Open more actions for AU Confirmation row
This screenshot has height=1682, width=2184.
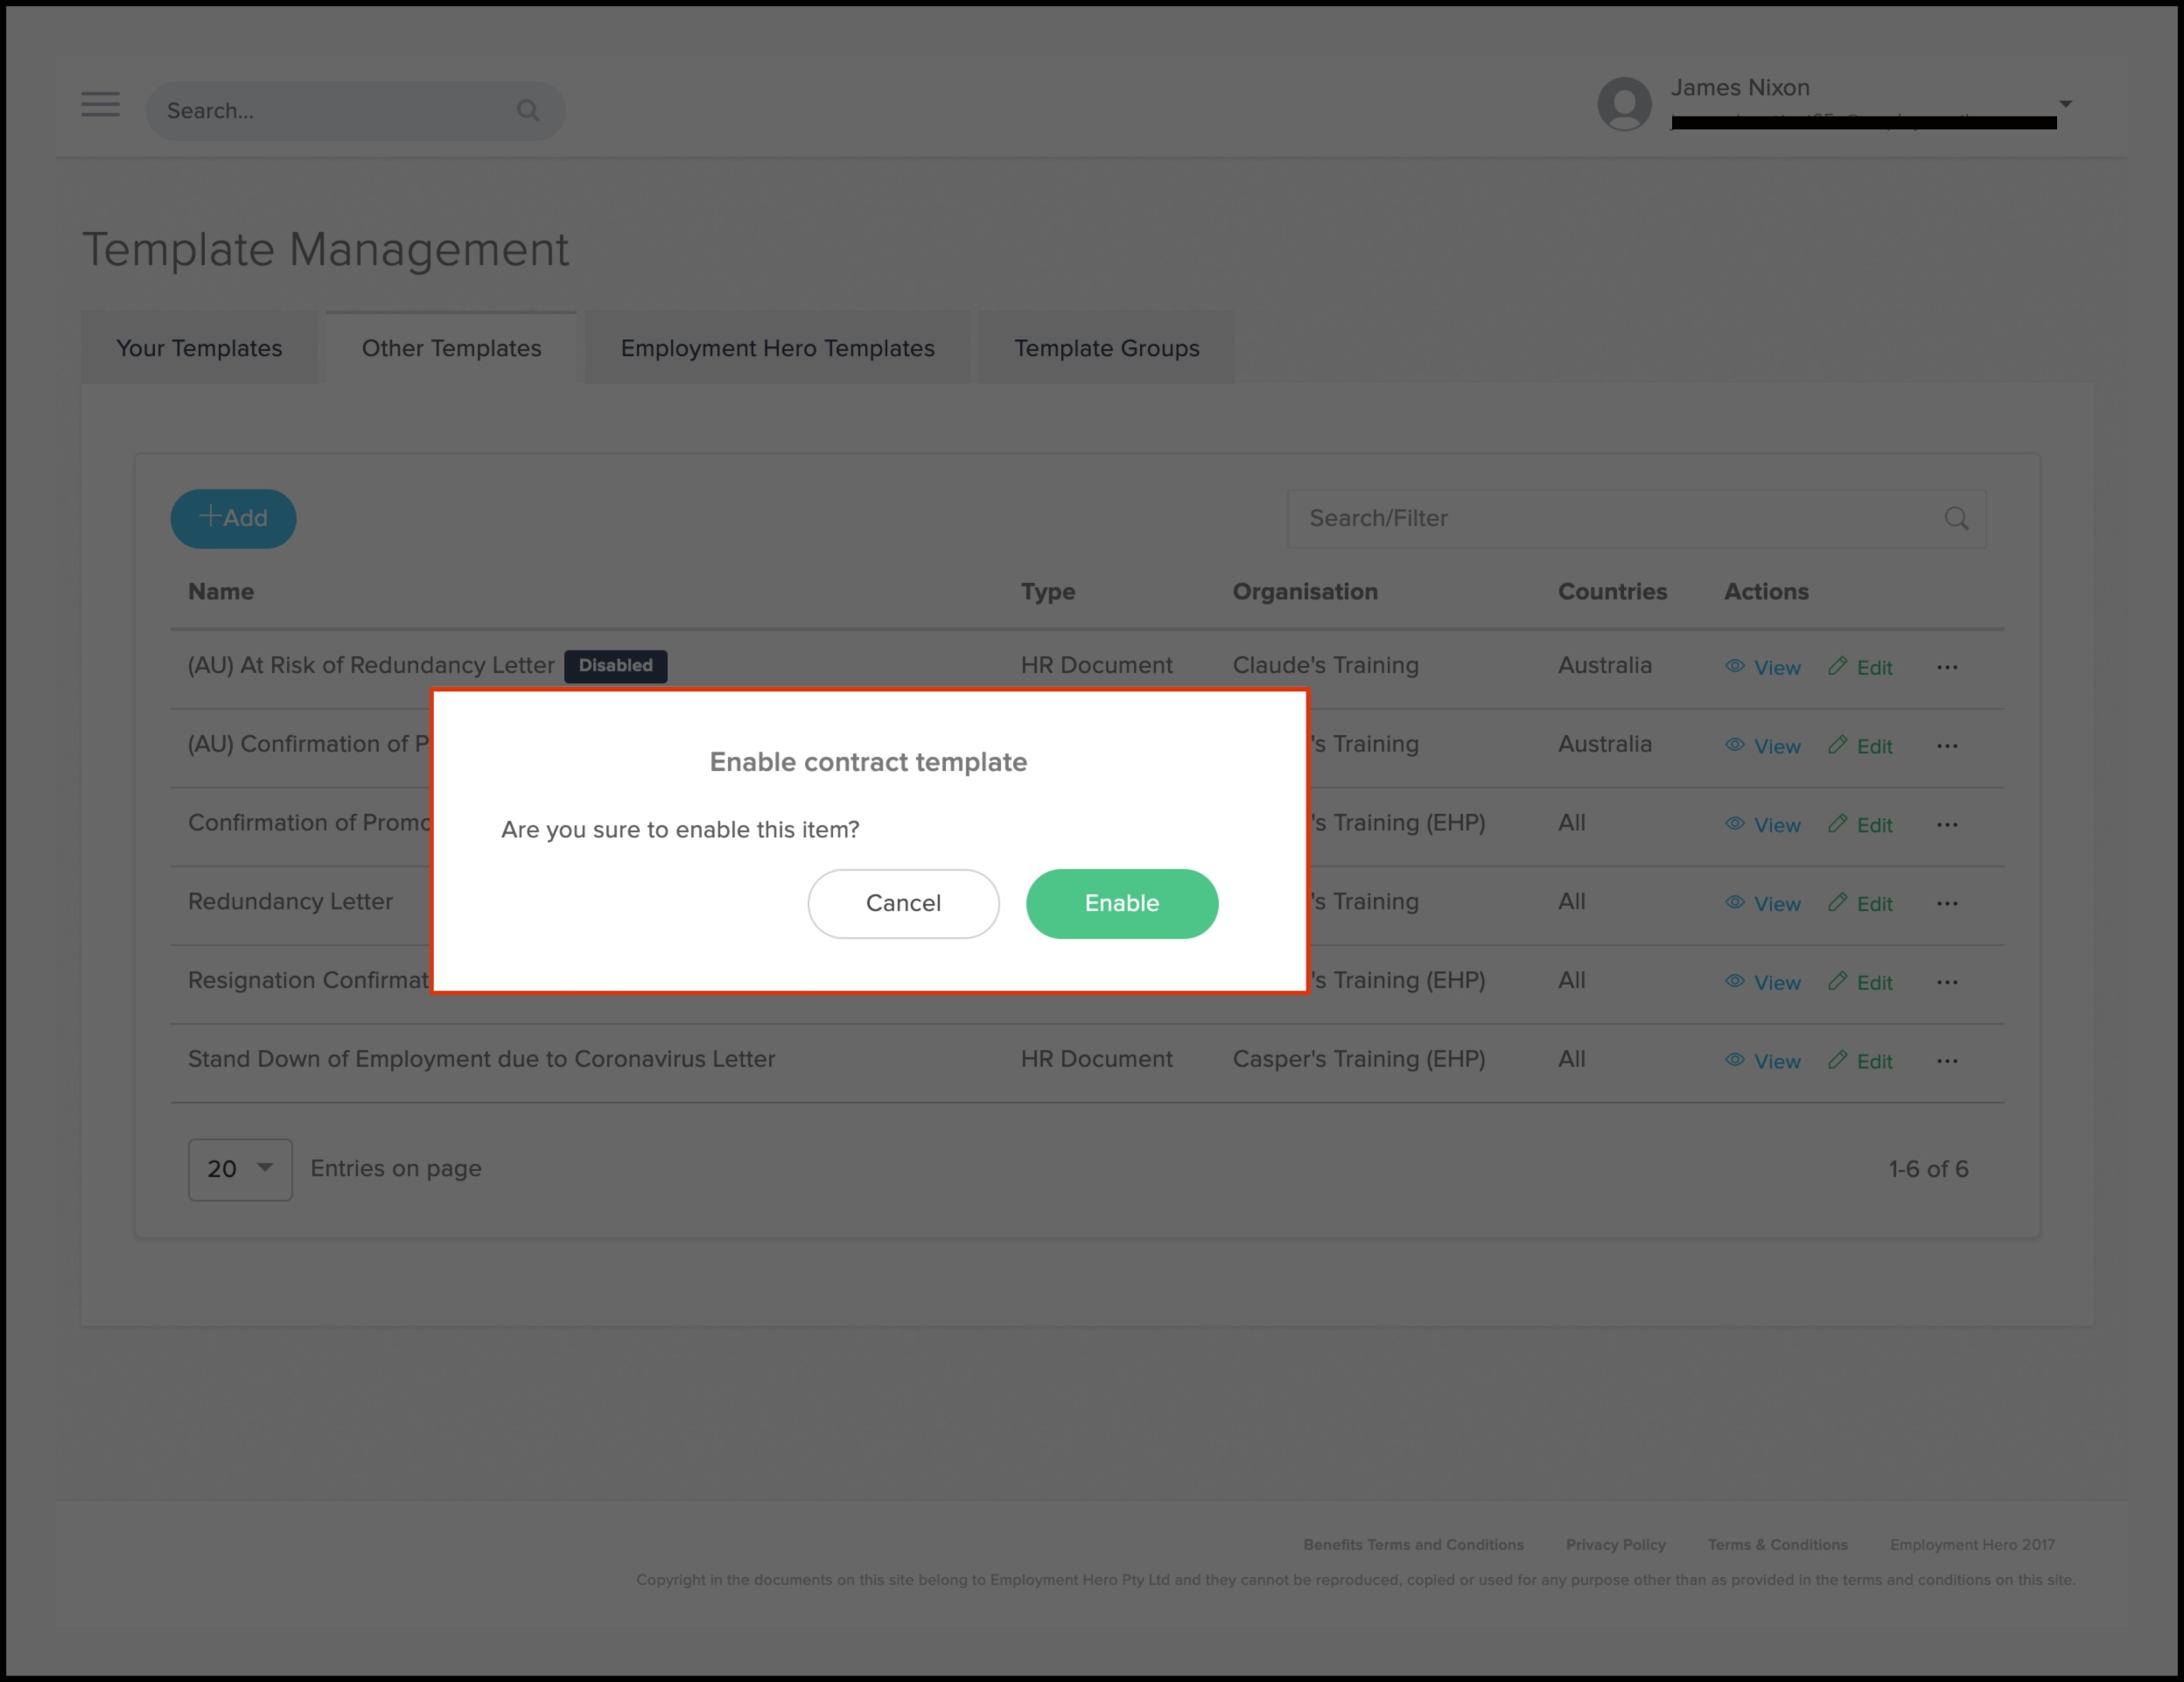click(1946, 746)
